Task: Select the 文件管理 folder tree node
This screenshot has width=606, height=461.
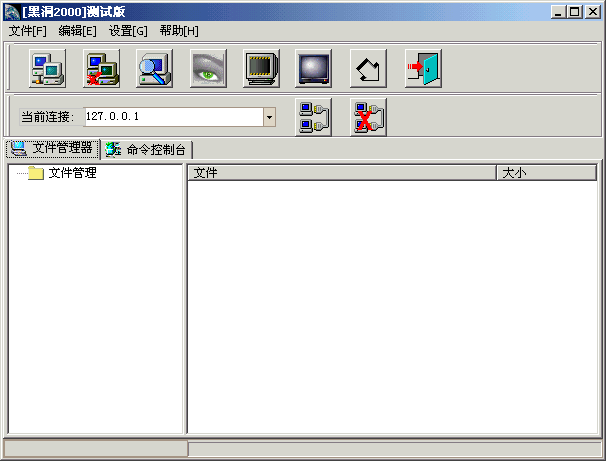Action: tap(72, 173)
